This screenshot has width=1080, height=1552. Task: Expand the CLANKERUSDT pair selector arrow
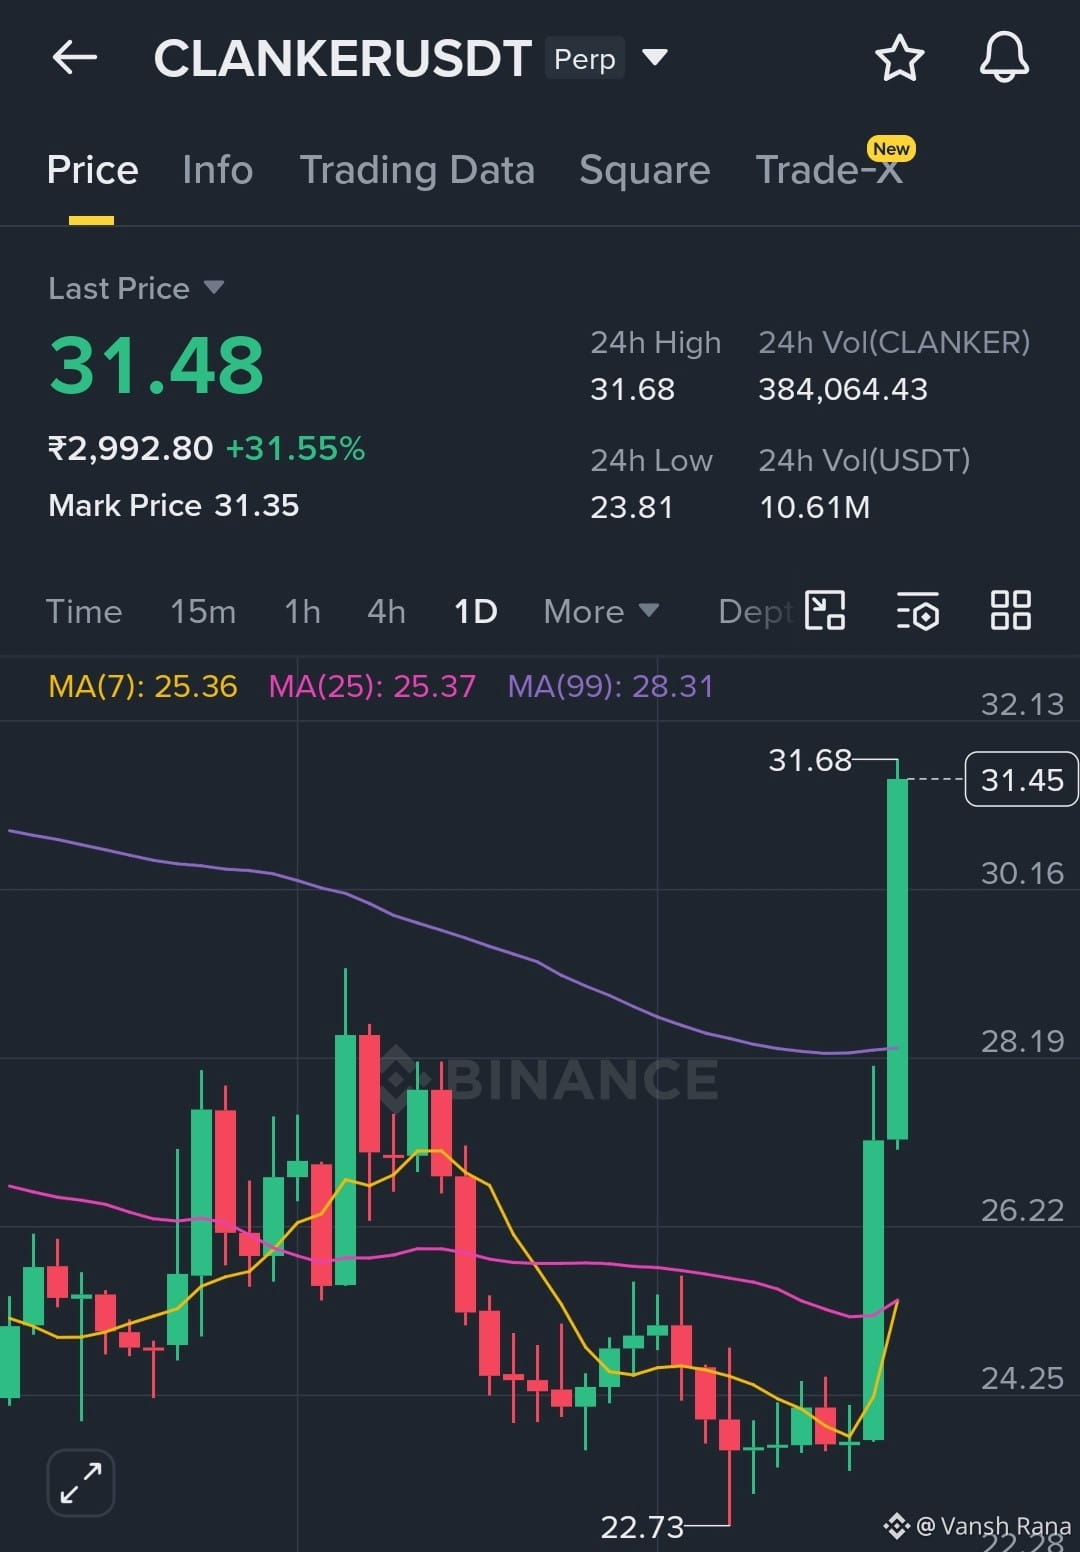pos(655,57)
